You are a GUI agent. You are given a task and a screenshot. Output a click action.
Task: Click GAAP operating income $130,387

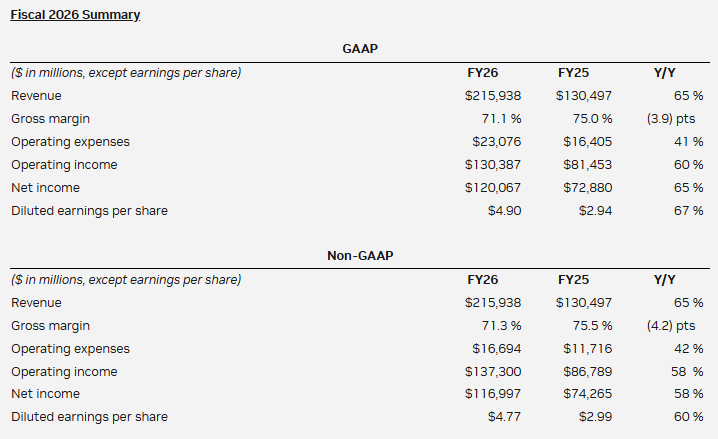493,164
